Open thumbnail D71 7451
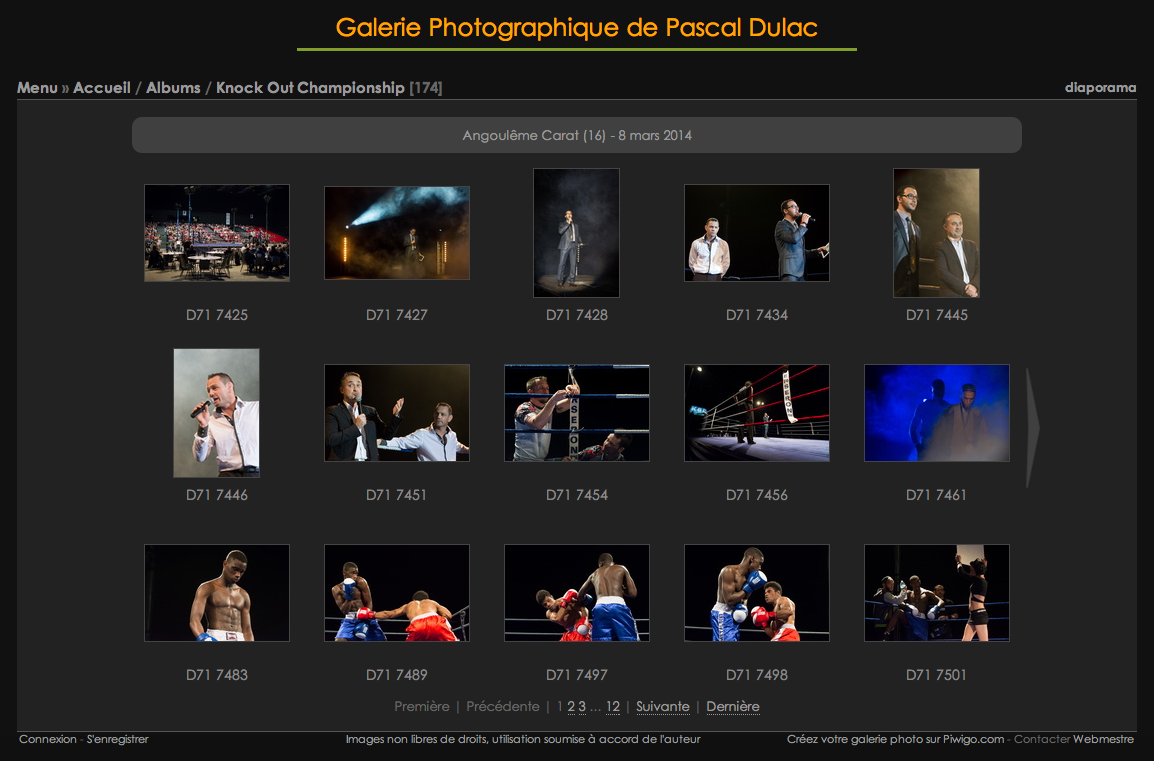This screenshot has width=1154, height=761. (x=397, y=413)
